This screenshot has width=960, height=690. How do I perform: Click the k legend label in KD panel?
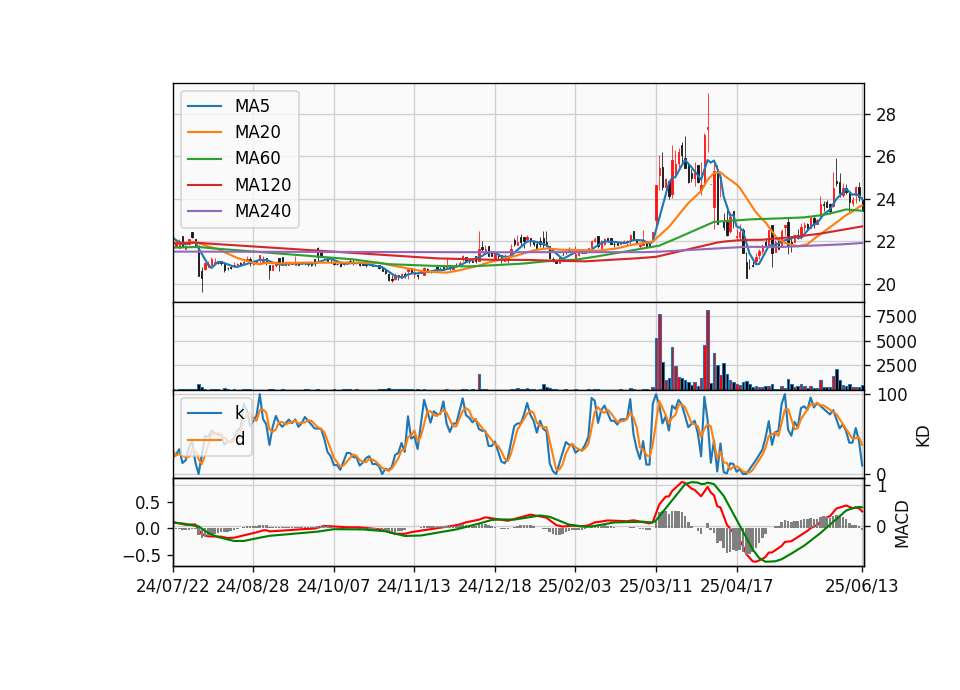point(239,413)
